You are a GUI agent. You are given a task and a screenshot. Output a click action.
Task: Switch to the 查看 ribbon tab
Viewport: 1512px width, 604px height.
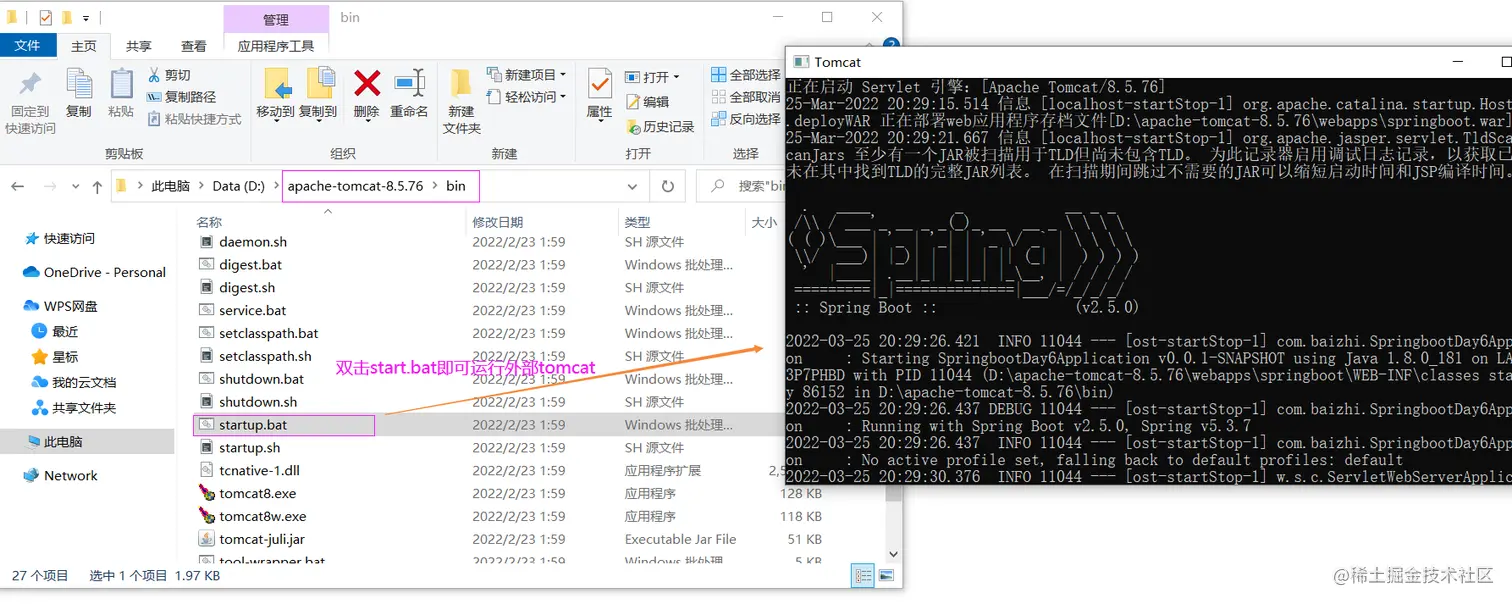pos(194,45)
